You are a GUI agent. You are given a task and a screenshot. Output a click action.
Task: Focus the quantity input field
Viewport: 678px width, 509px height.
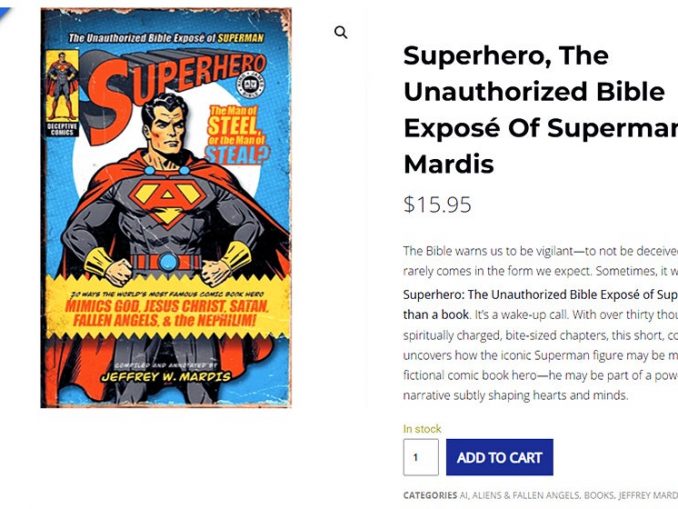coord(420,458)
